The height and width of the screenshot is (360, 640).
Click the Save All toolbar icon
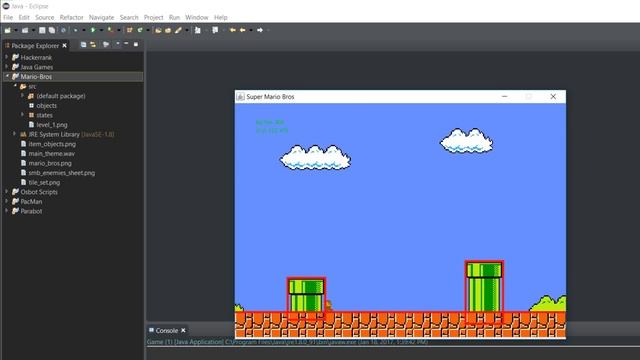52,30
